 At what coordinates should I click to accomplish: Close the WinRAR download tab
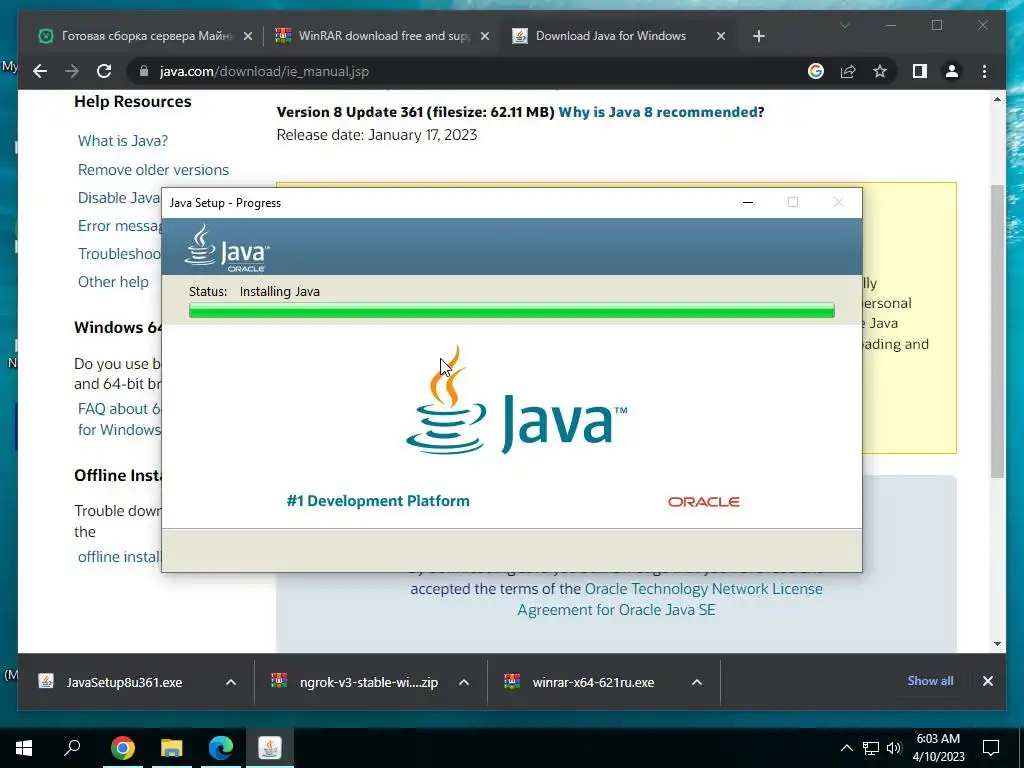pos(485,36)
